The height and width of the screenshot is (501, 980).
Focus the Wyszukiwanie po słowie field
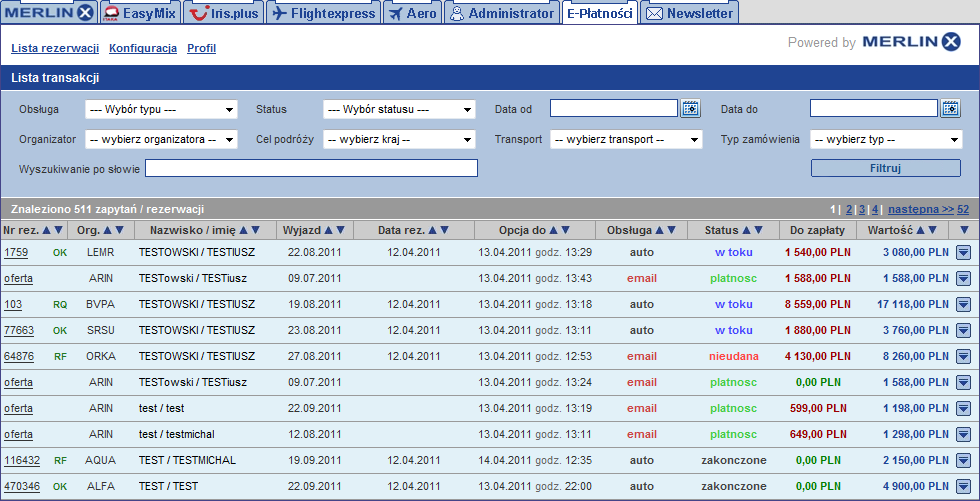(311, 168)
